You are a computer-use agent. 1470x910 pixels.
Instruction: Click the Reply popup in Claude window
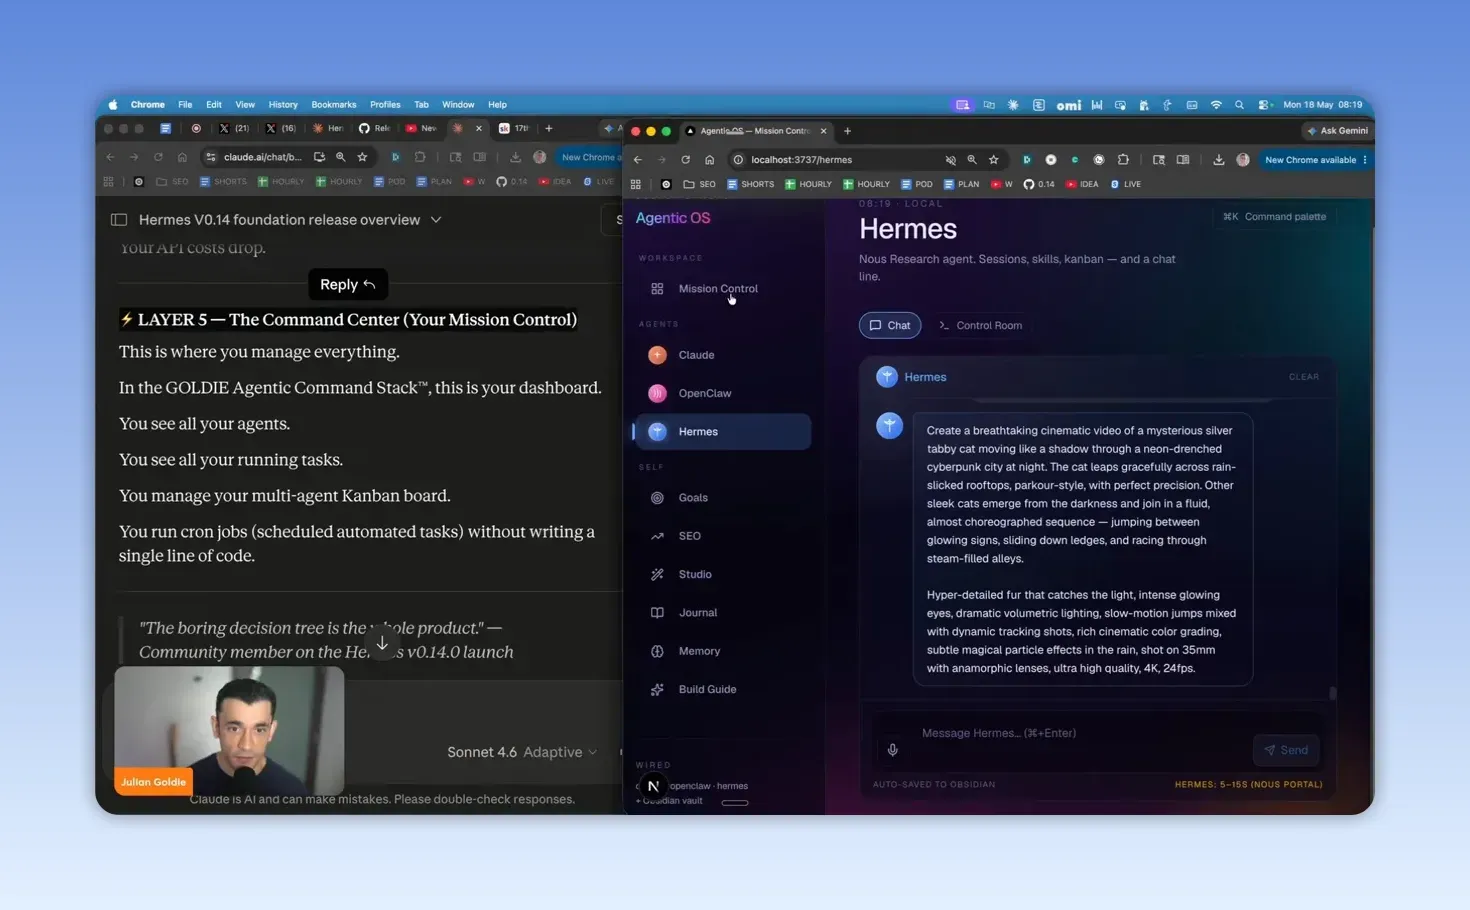(x=347, y=285)
